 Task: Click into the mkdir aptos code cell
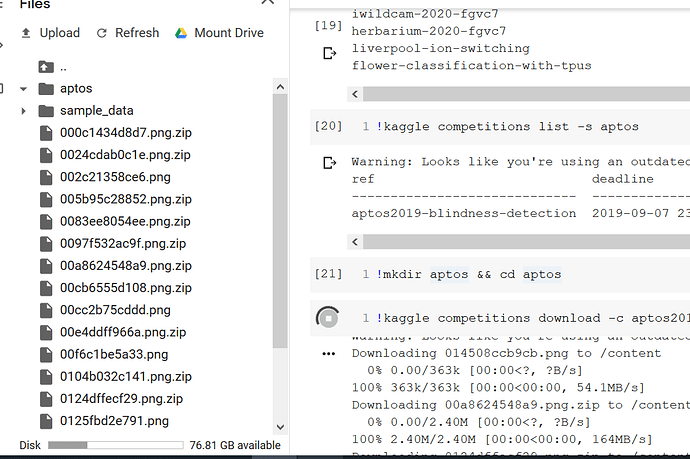(500, 274)
